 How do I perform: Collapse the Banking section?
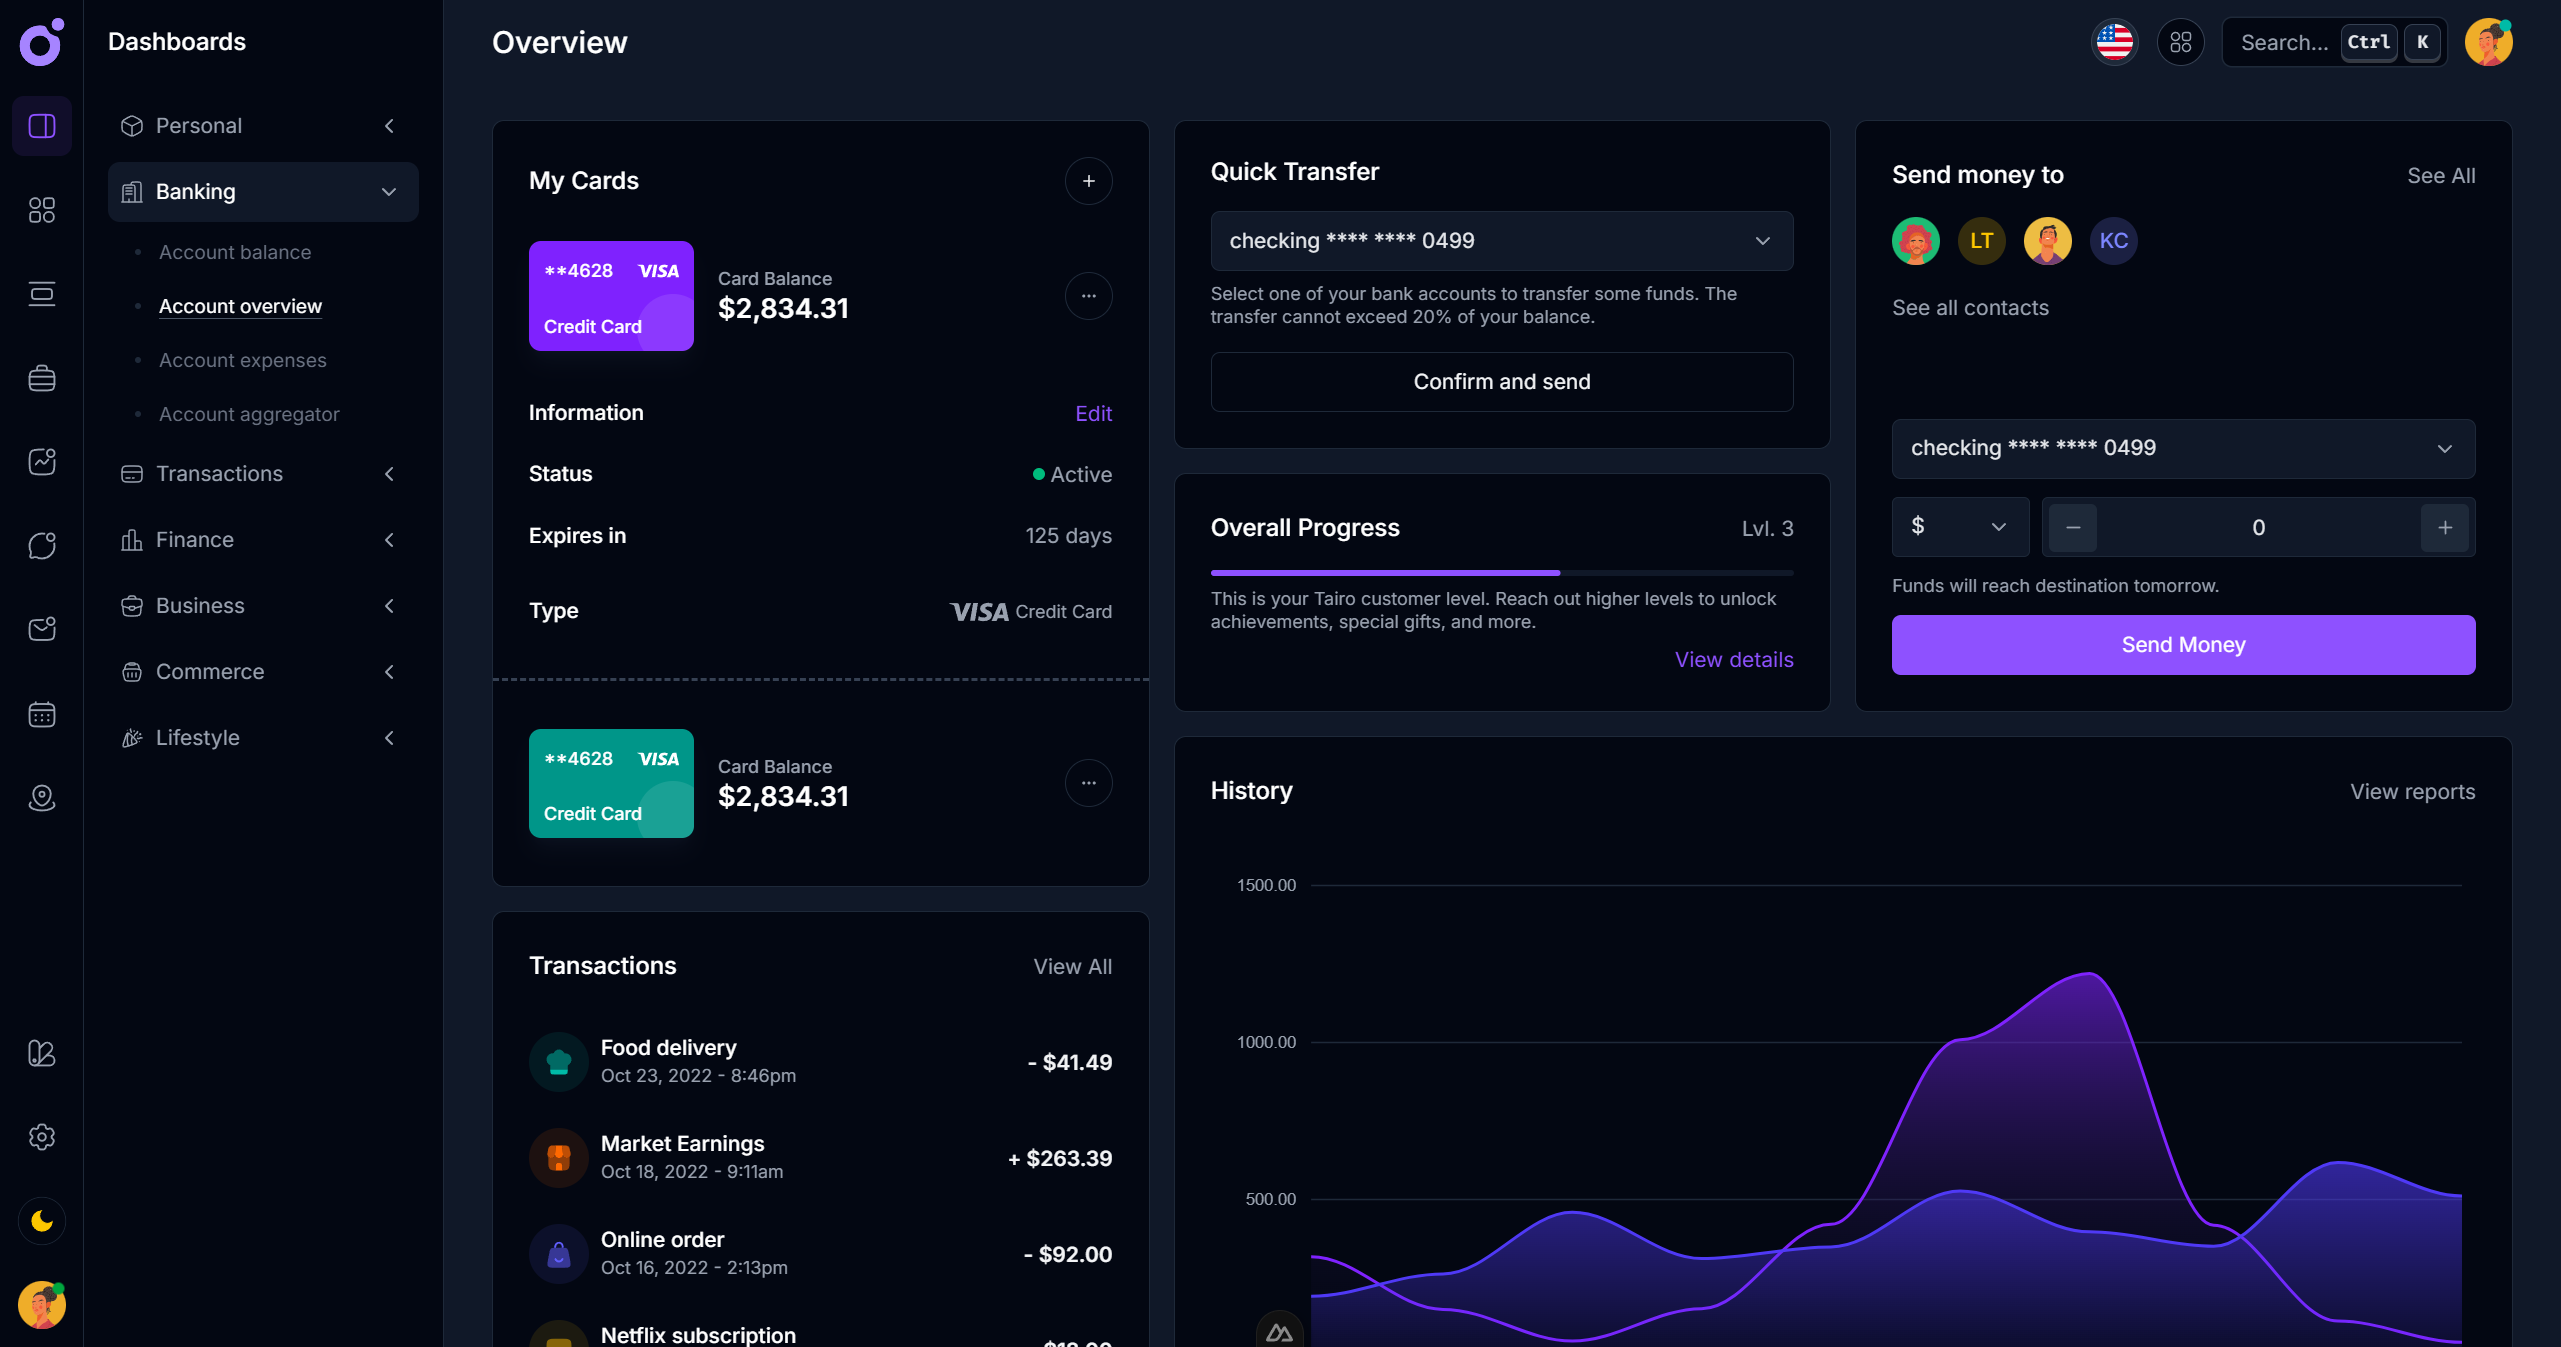[x=388, y=191]
